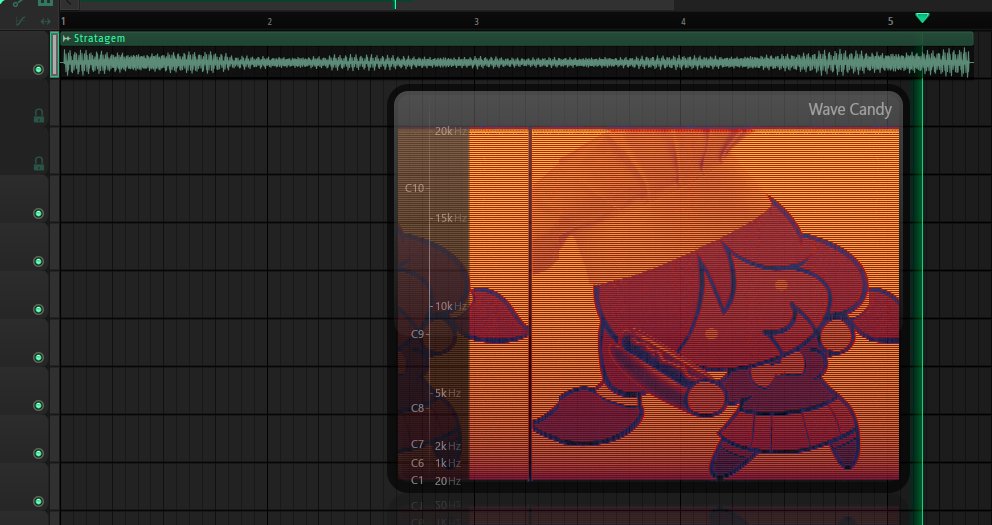Open the Stratagem clip menu arrow icon

(x=66, y=39)
